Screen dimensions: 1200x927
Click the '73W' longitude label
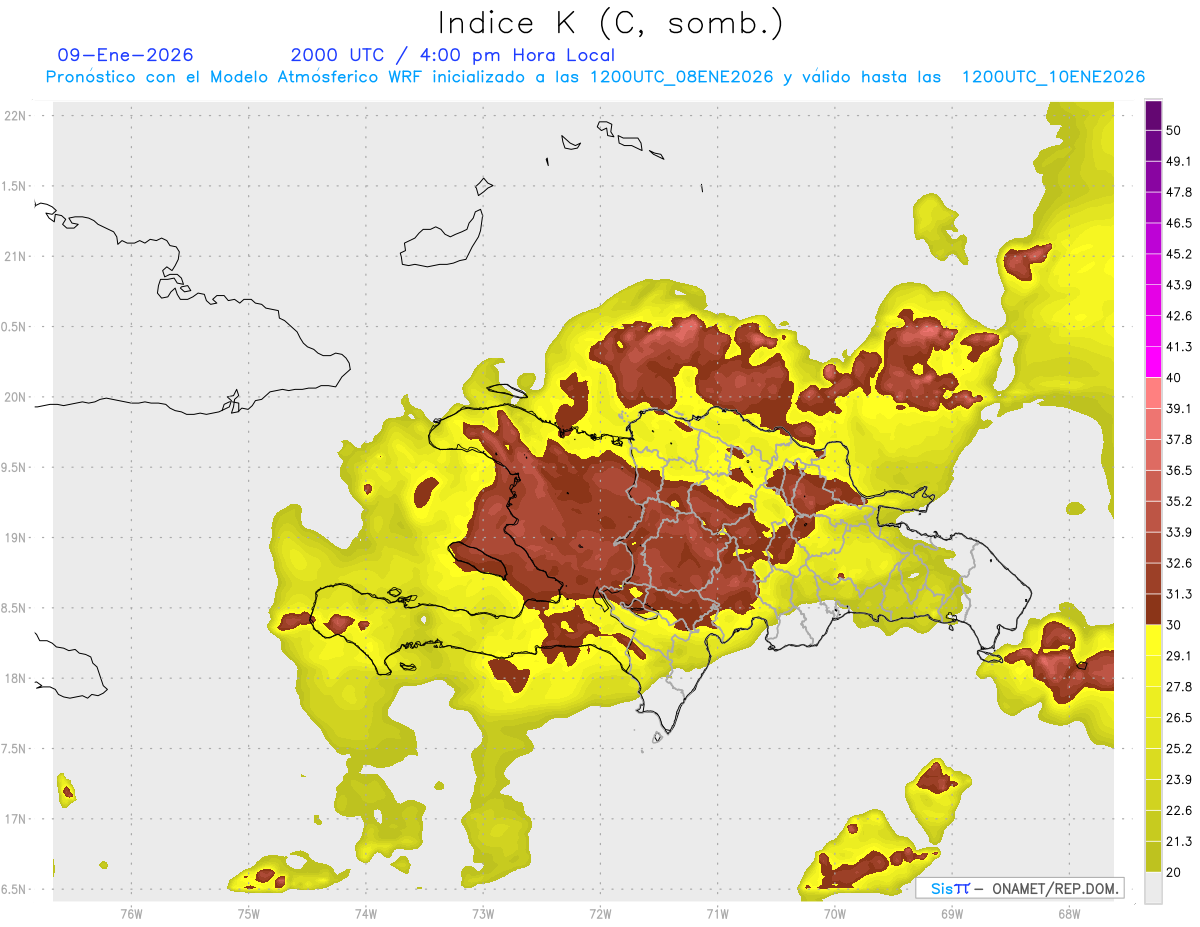[483, 913]
